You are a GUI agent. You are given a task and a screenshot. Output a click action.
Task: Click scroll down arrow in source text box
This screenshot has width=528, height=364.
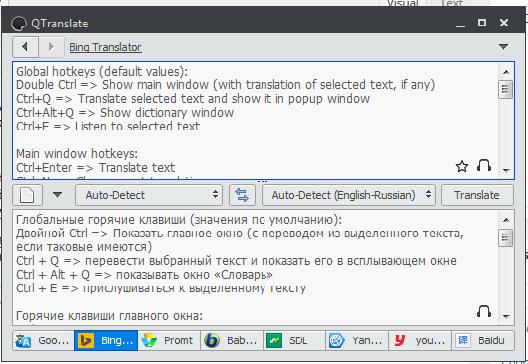click(x=506, y=171)
